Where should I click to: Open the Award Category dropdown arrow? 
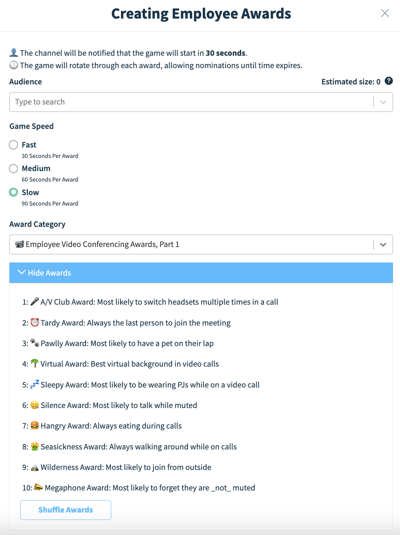(x=383, y=244)
